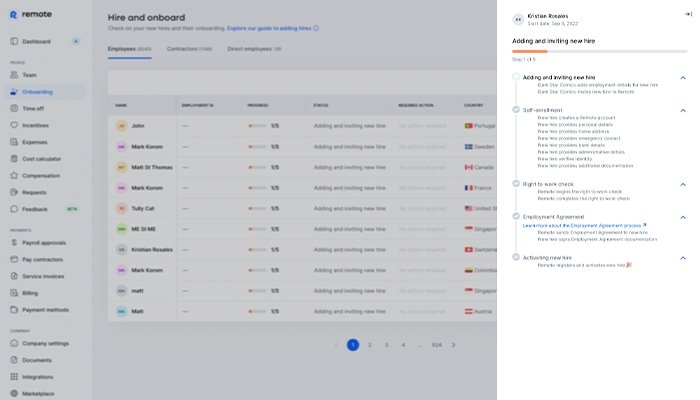
Task: Click the Incentives heart icon
Action: tap(14, 125)
